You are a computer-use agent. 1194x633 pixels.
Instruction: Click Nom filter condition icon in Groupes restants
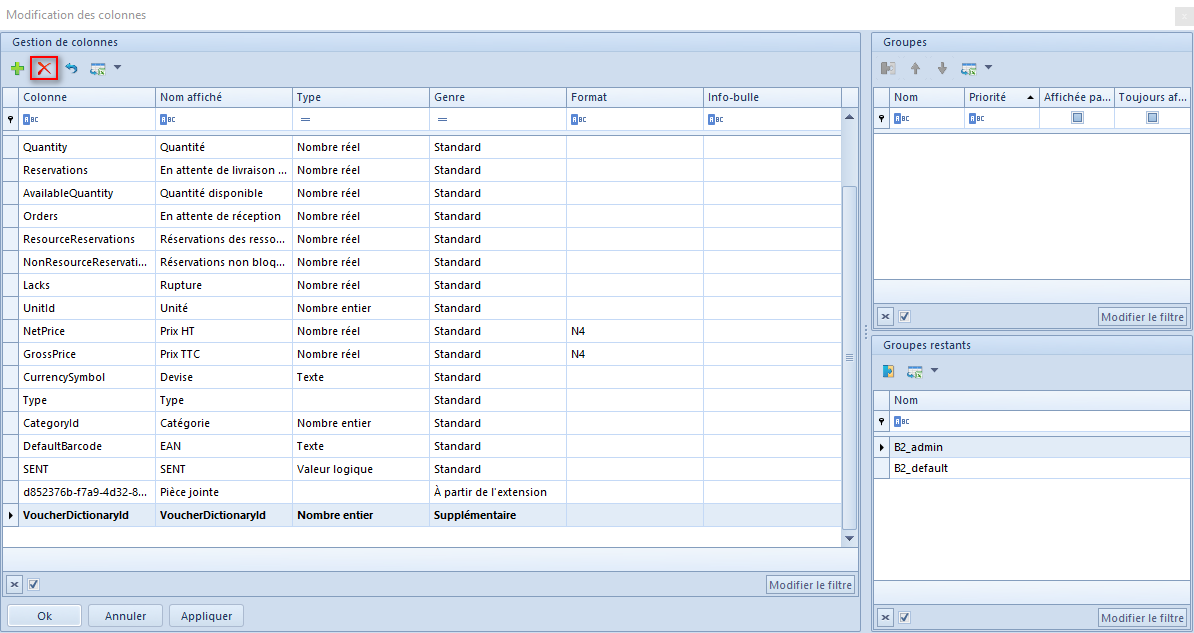pos(902,420)
